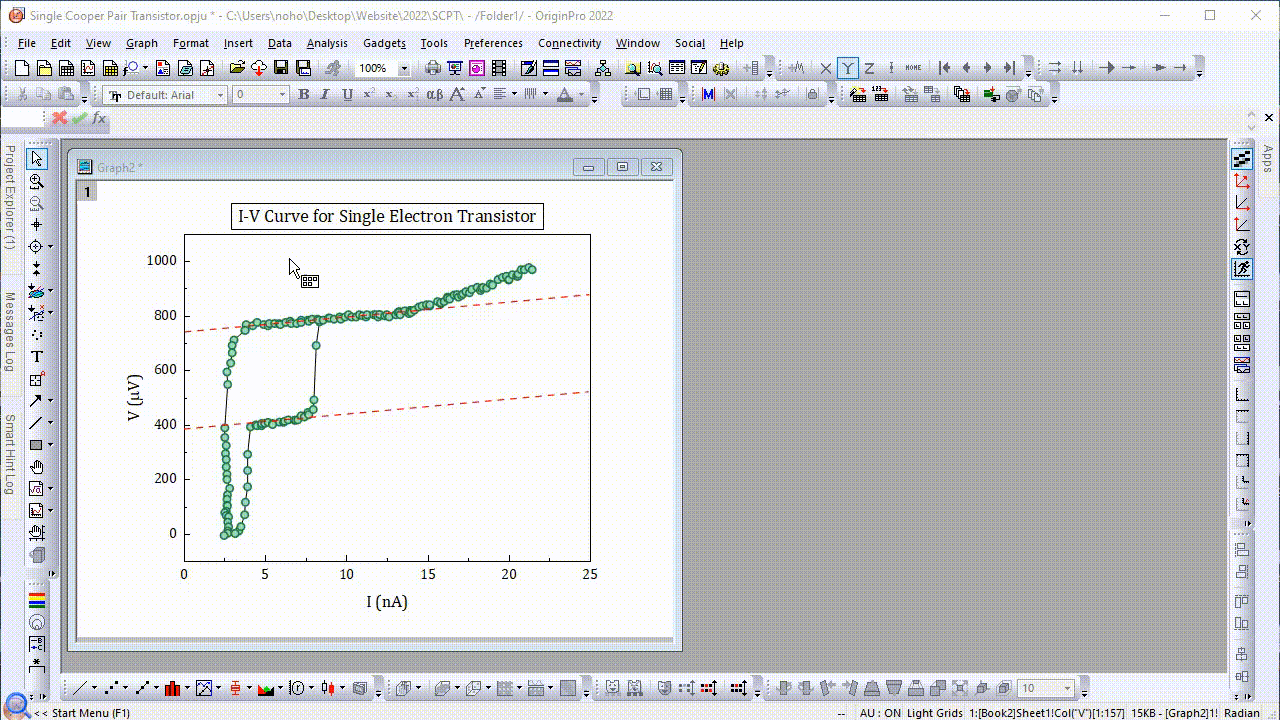1280x720 pixels.
Task: Expand the font color dropdown arrow
Action: pos(580,95)
